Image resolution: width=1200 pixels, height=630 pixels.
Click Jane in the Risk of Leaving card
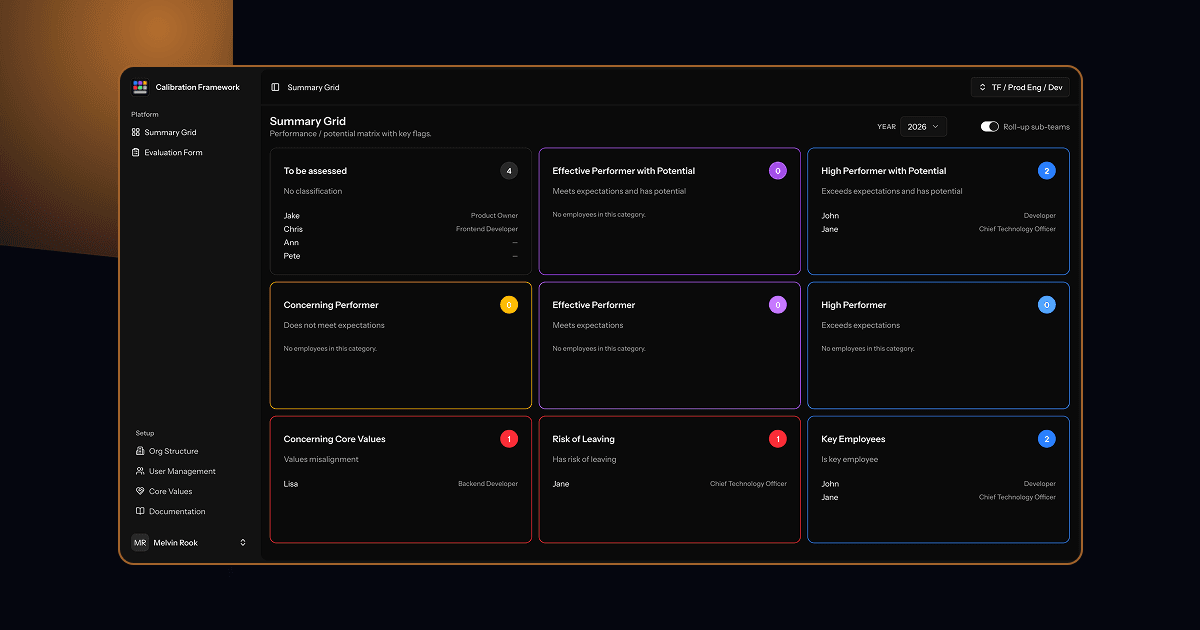[560, 483]
